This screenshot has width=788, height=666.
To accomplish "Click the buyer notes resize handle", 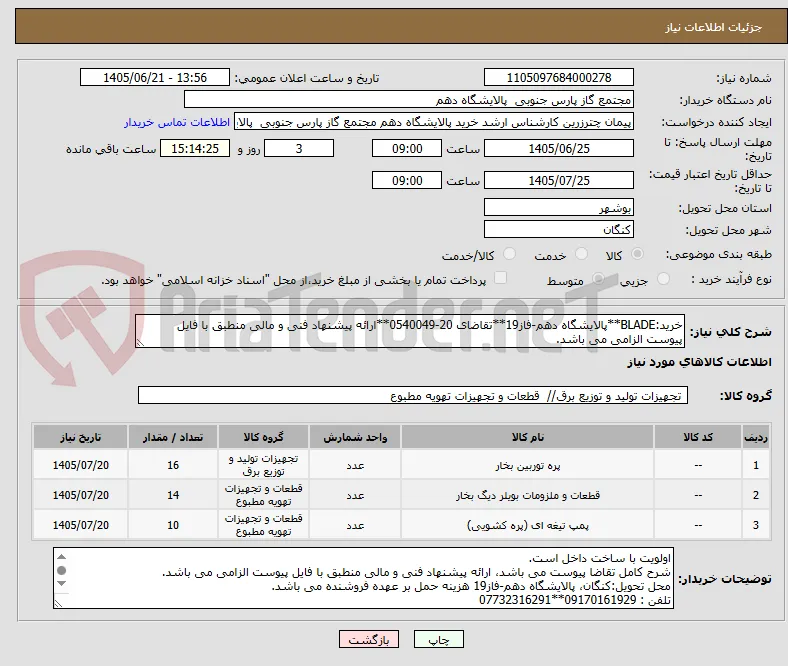I will coord(59,603).
